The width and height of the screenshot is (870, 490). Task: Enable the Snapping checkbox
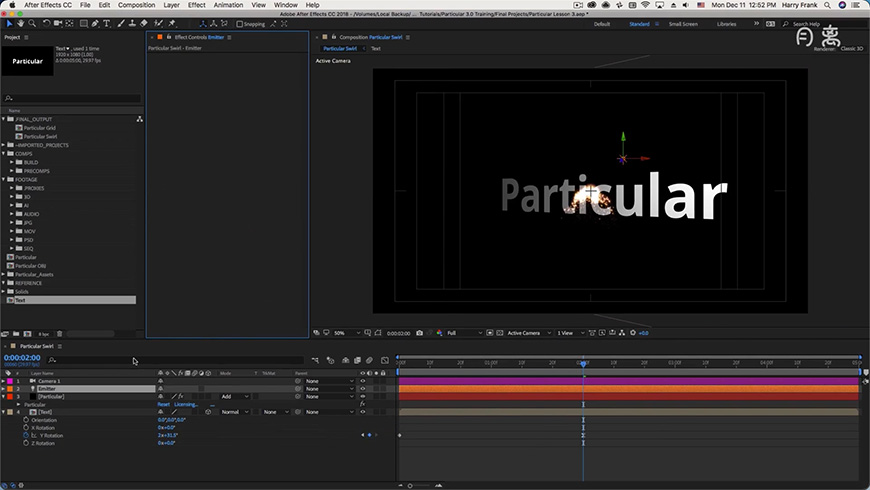click(240, 24)
